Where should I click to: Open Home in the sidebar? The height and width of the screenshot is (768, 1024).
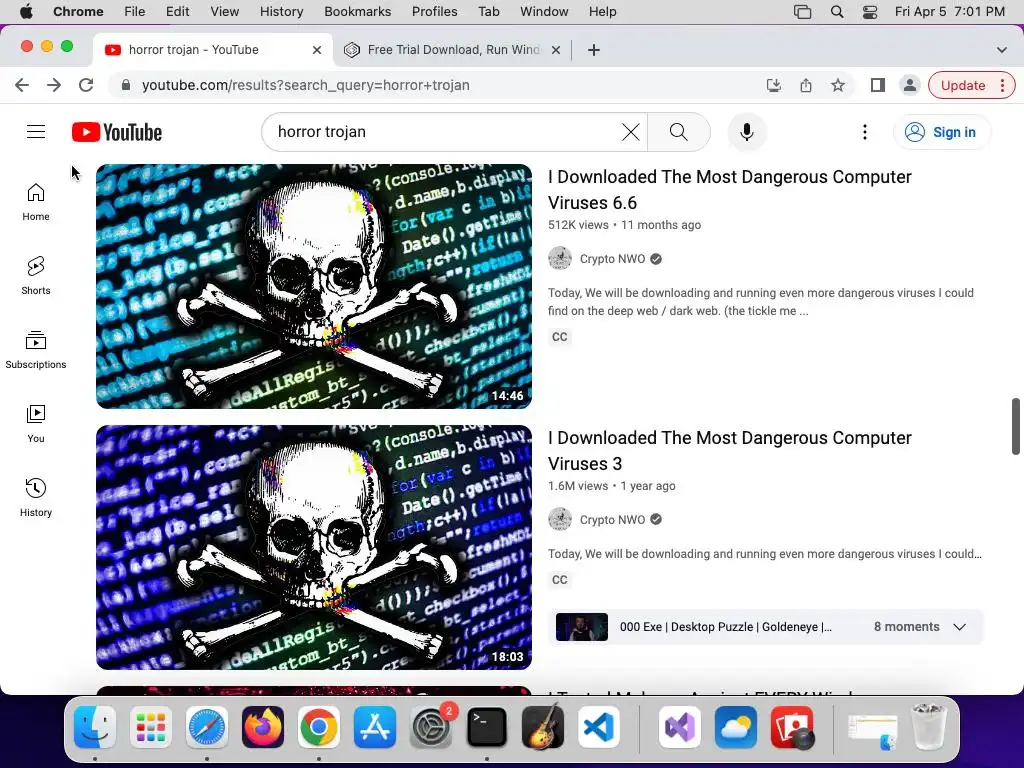[36, 202]
